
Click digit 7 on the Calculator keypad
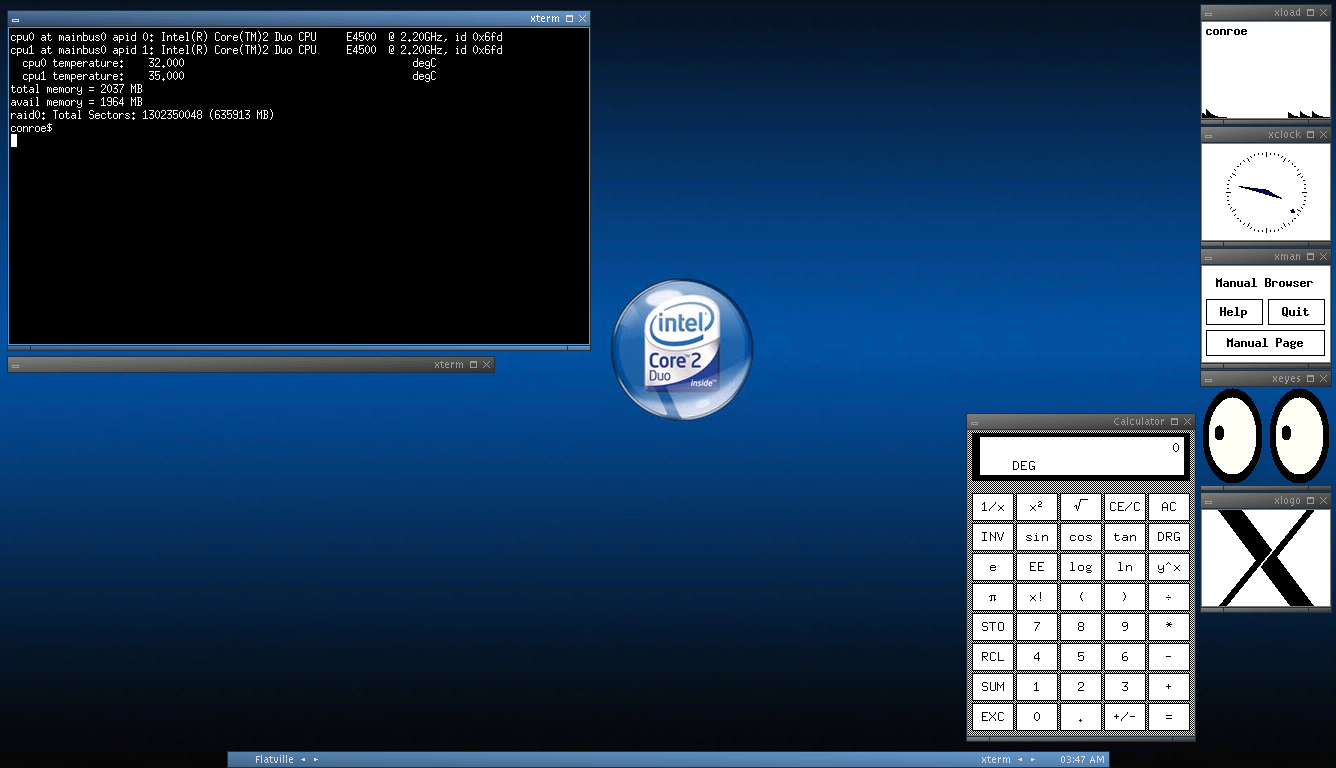coord(1037,627)
